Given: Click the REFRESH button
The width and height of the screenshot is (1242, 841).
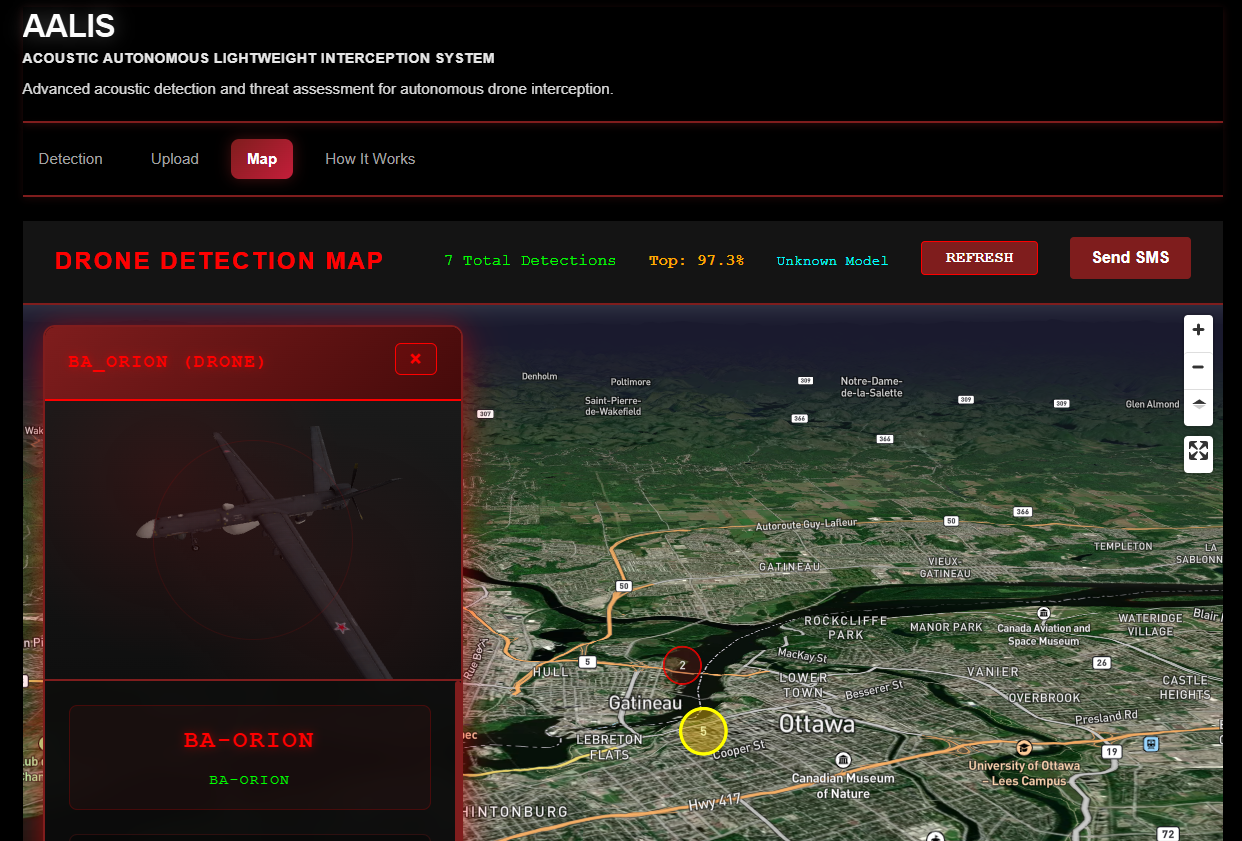Looking at the screenshot, I should [979, 258].
